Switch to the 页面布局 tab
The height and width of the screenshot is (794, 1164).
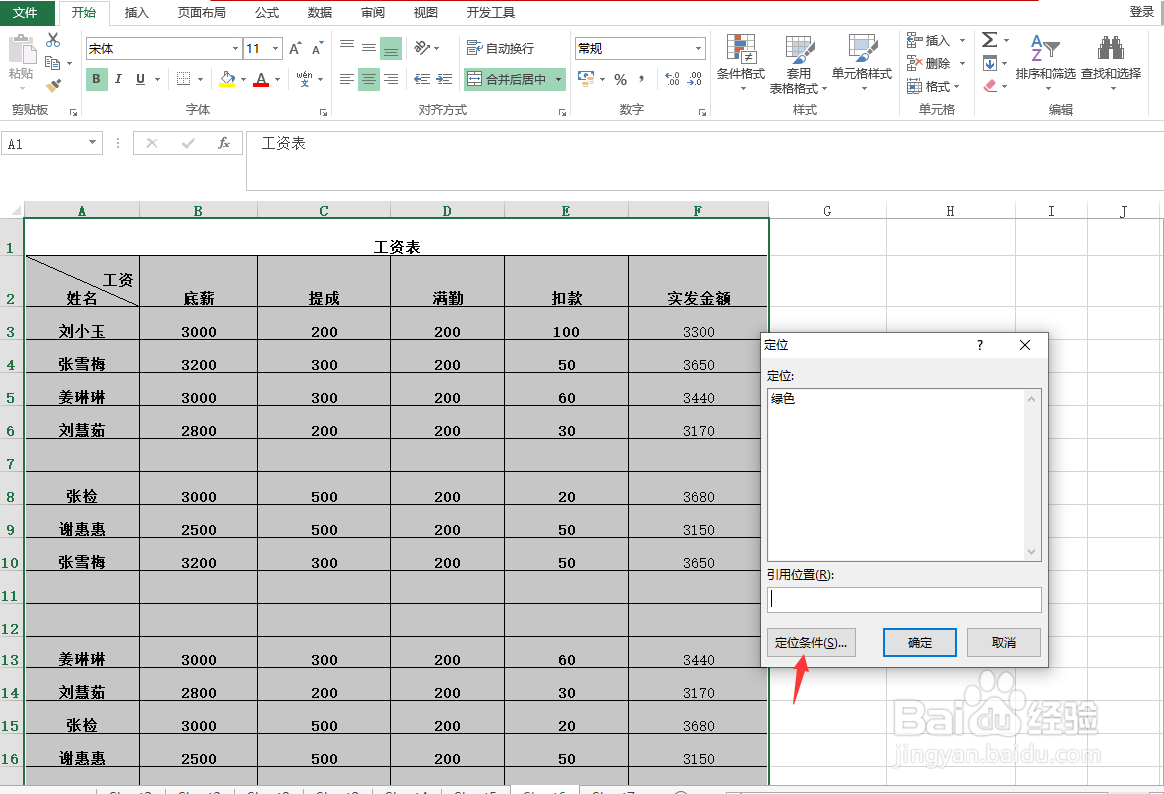pos(202,13)
